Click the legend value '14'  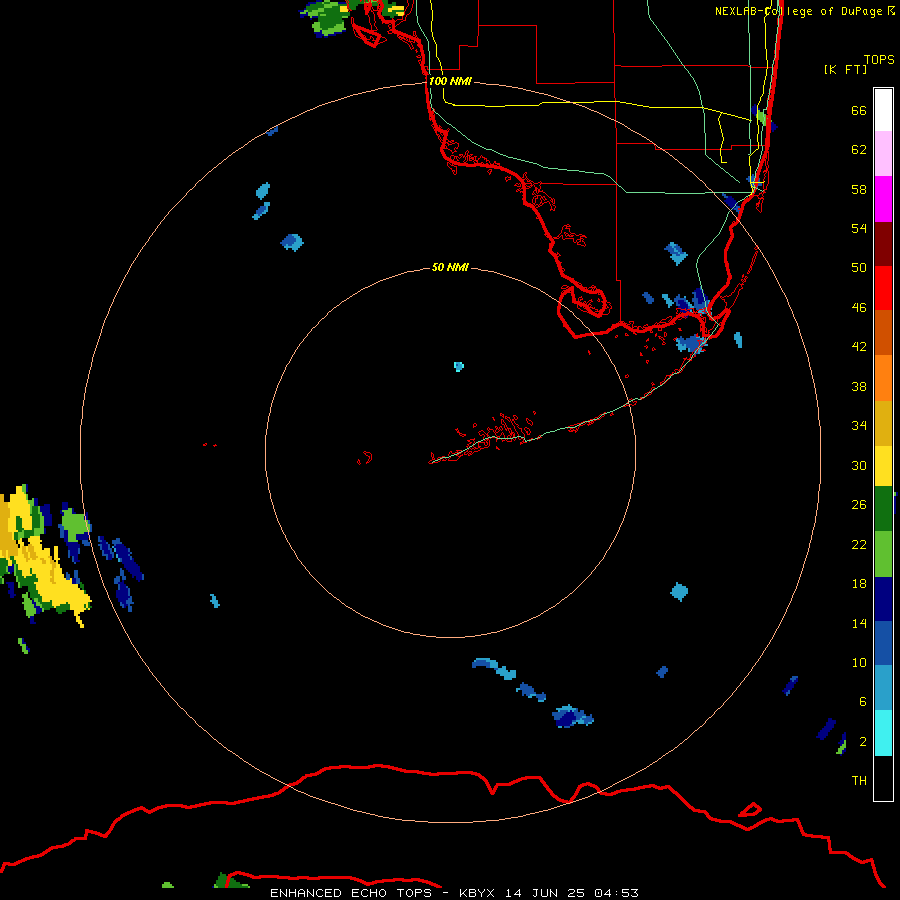coord(859,623)
